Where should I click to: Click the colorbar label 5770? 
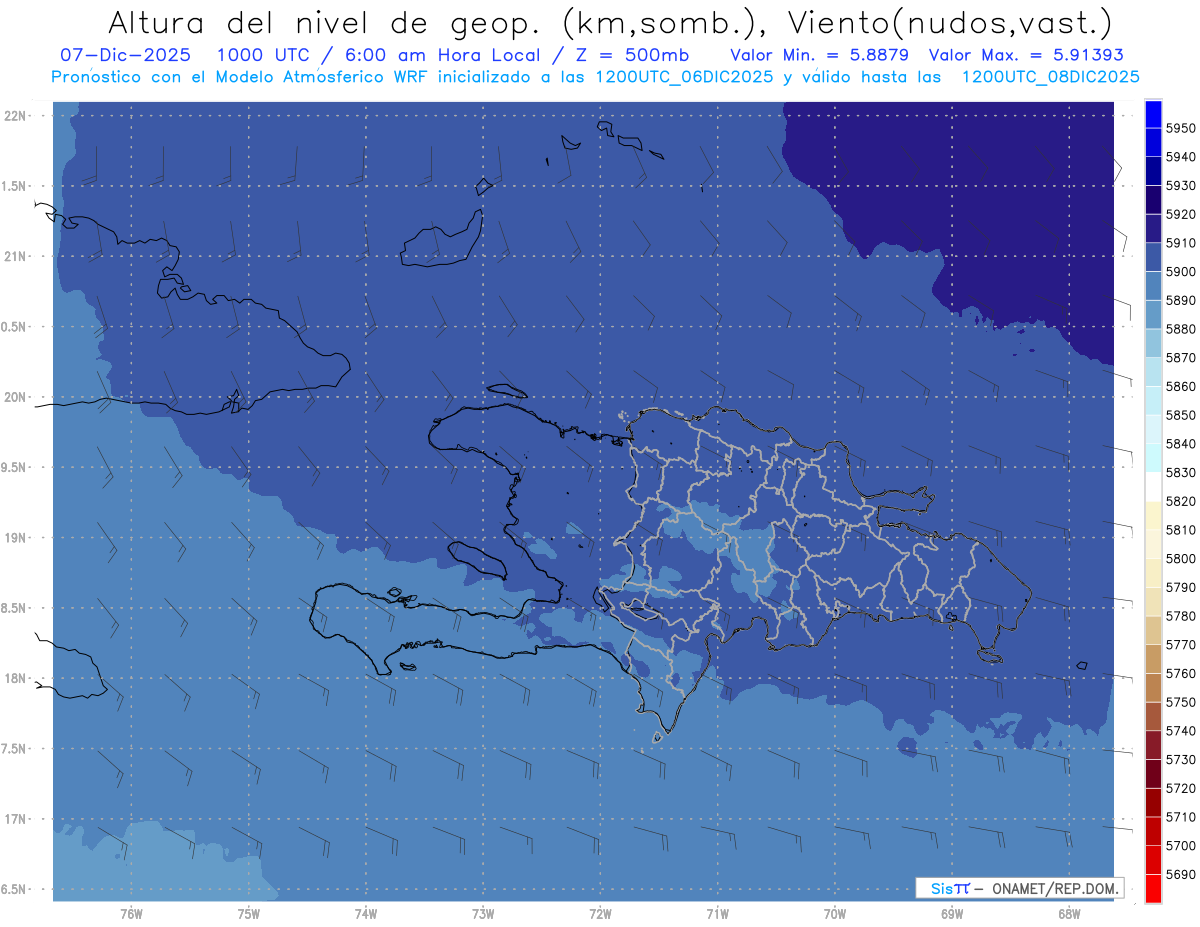pos(1181,644)
